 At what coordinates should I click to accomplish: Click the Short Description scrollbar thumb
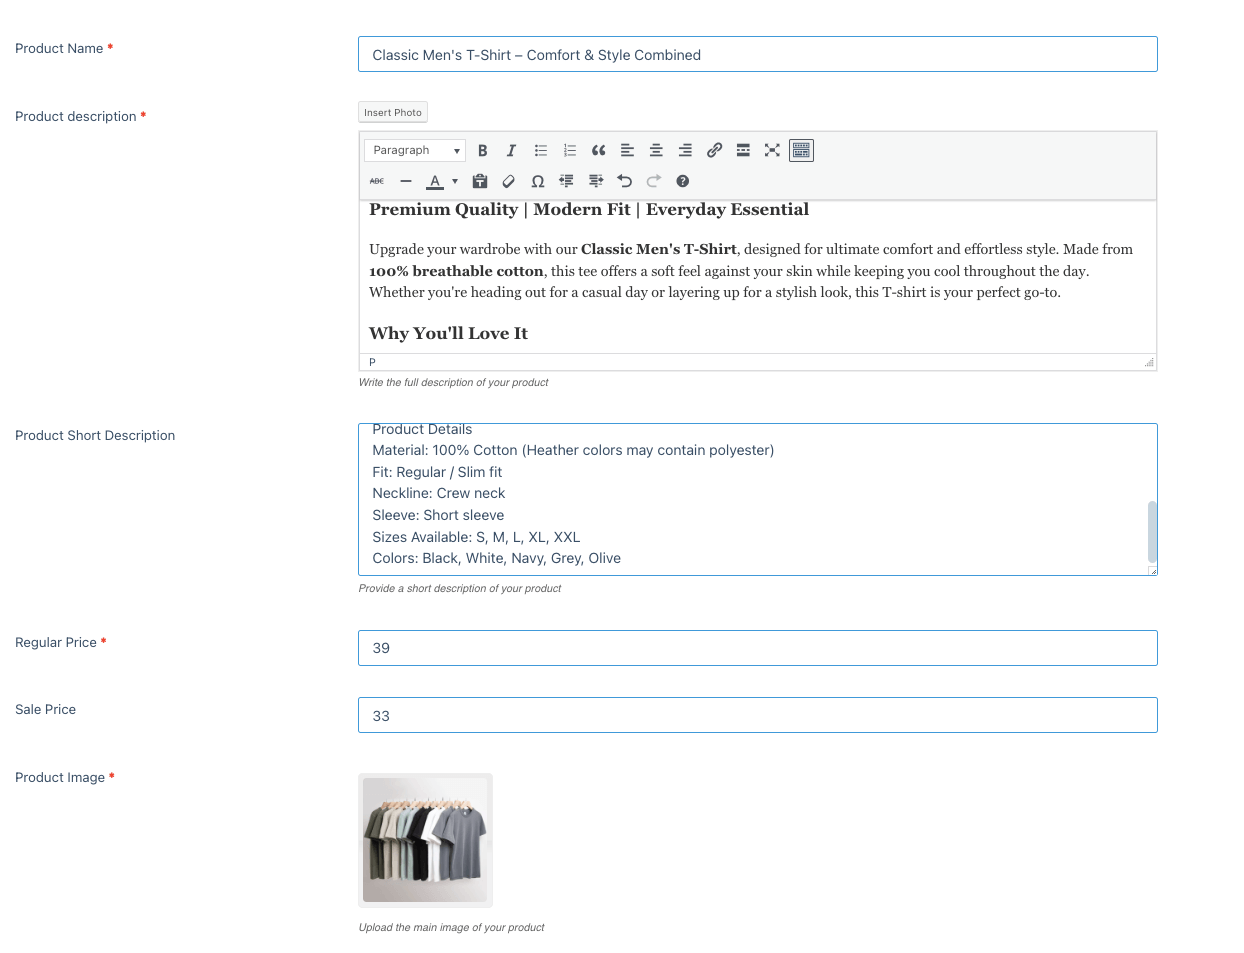point(1152,532)
